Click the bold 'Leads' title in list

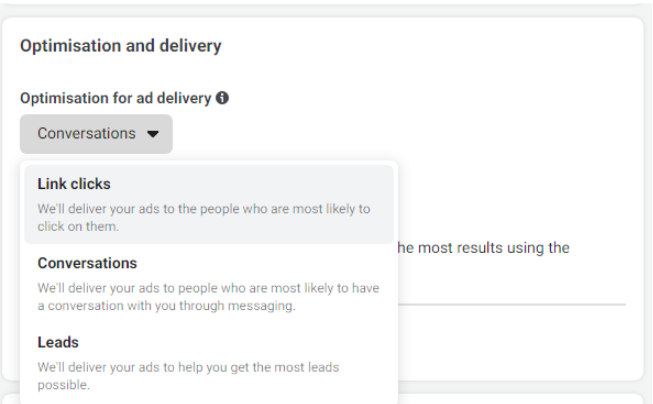58,342
